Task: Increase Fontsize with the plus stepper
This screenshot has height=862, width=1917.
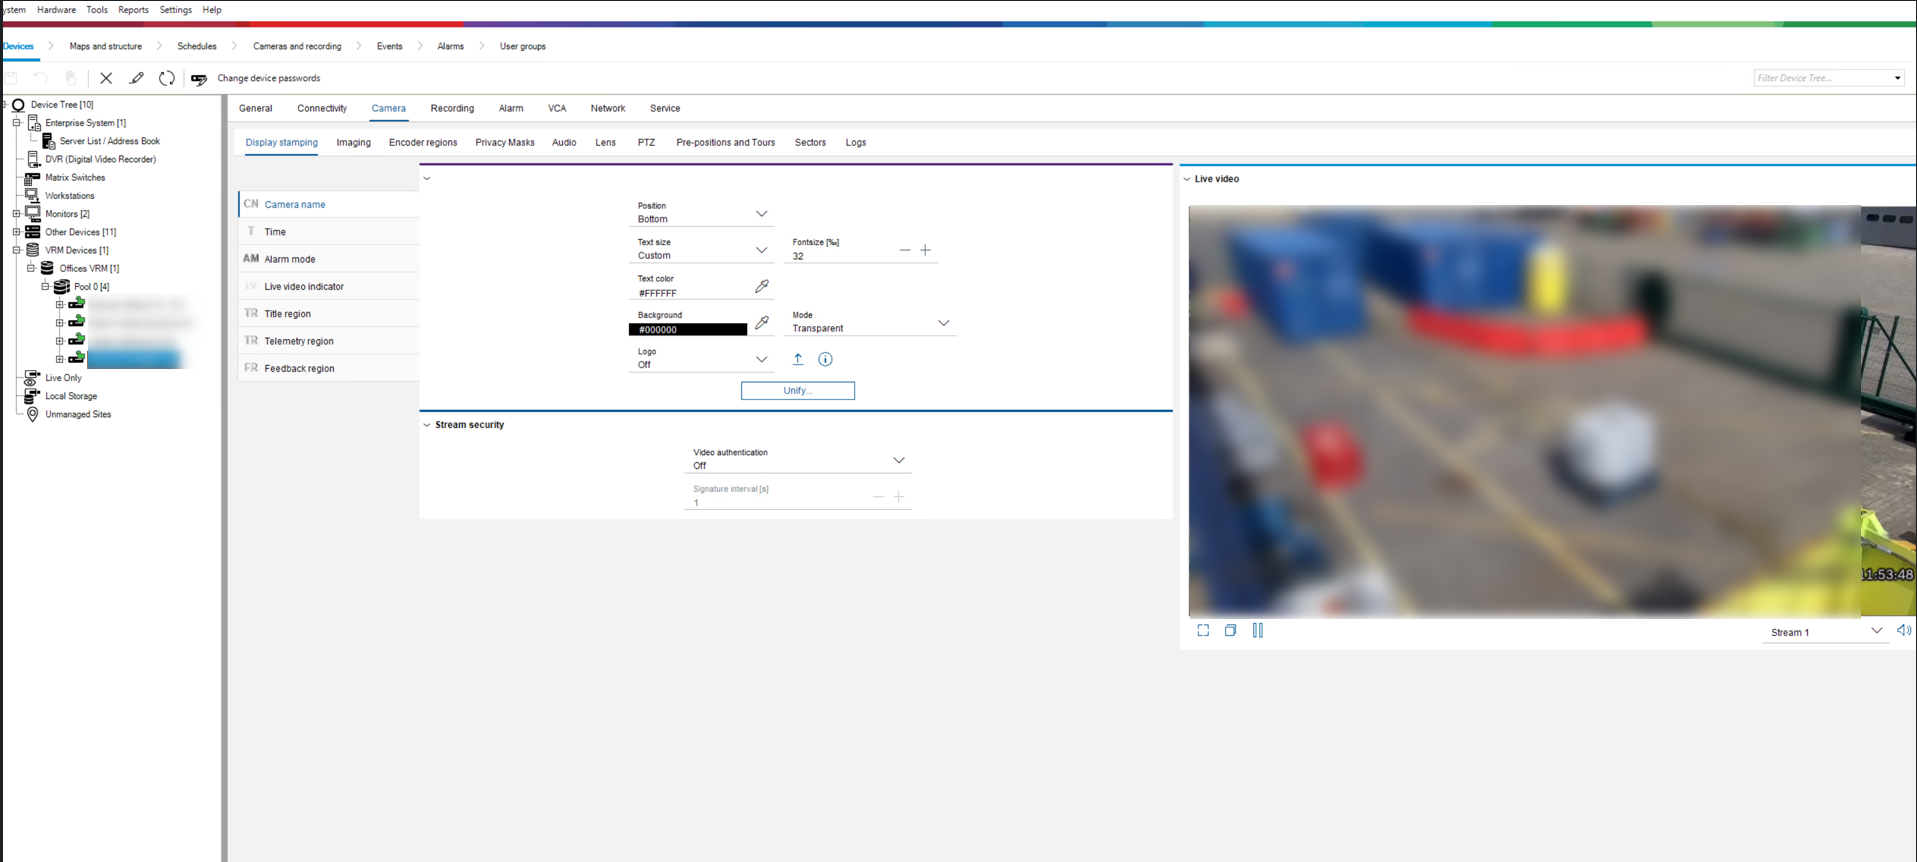Action: click(926, 250)
